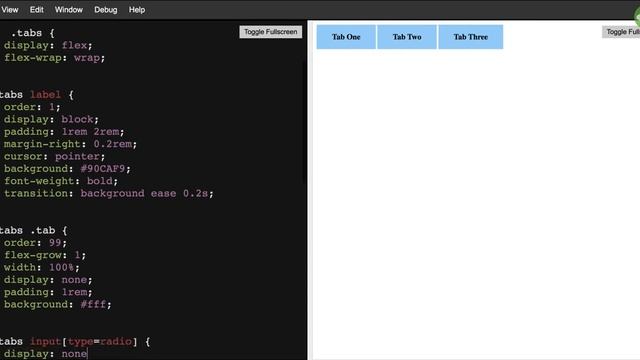Select Tab Two in the preview
640x360 pixels.
coord(407,37)
